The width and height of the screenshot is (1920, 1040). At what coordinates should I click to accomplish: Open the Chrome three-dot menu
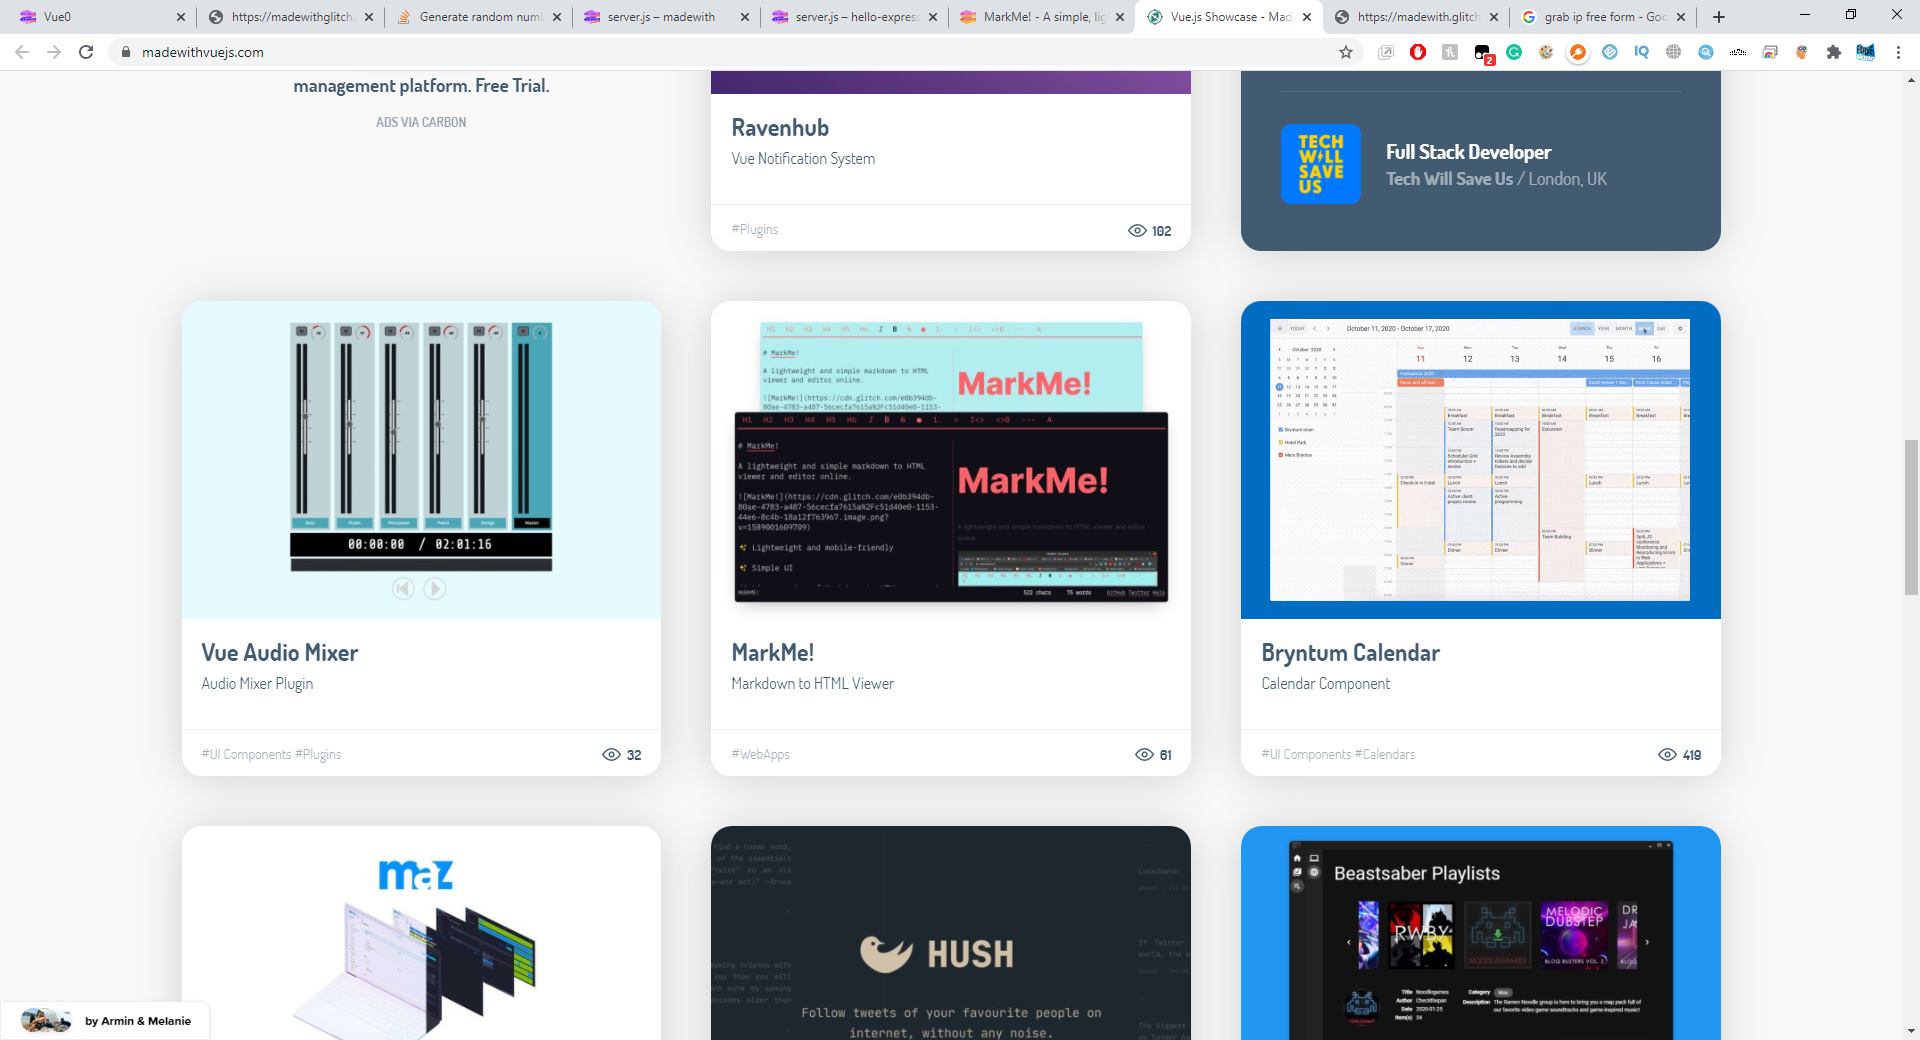1898,52
